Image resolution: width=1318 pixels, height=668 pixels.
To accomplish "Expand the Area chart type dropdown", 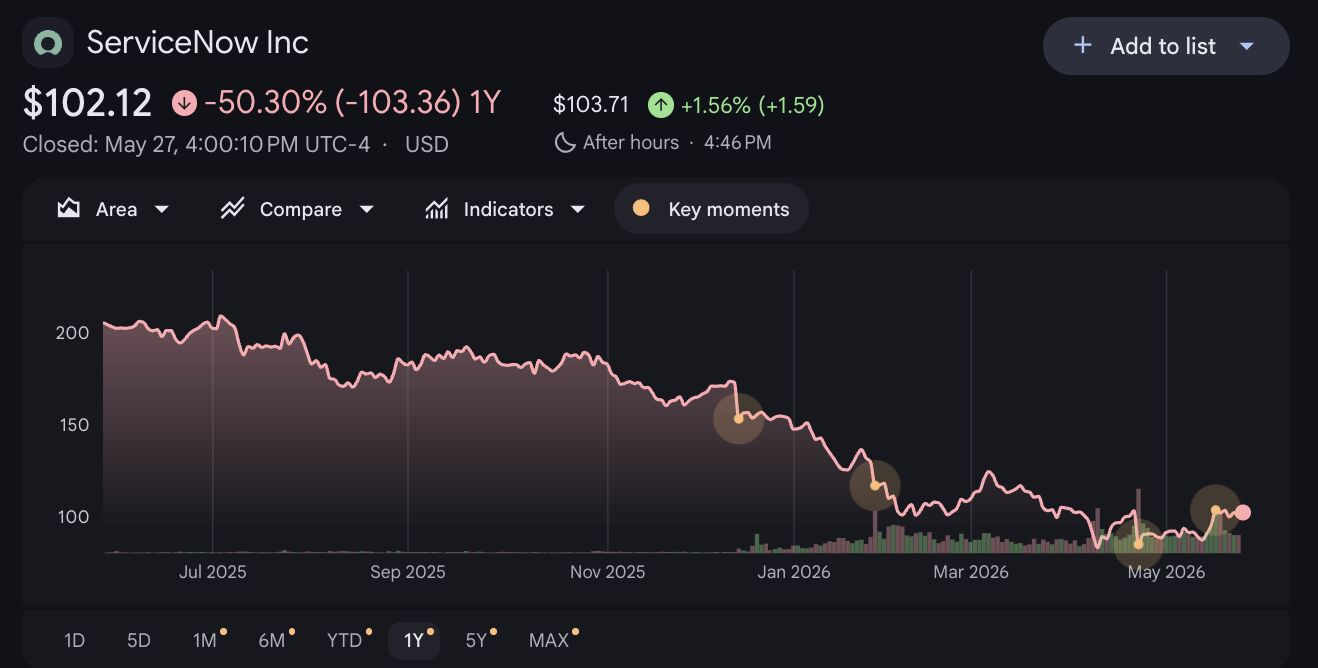I will [162, 209].
